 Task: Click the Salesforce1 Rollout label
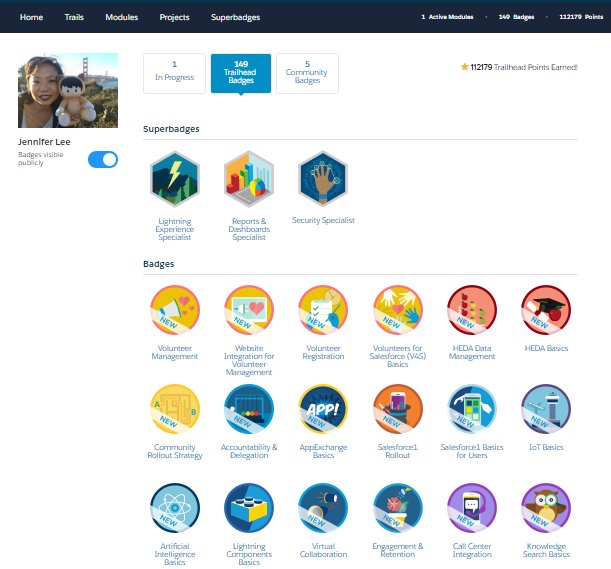coord(397,451)
